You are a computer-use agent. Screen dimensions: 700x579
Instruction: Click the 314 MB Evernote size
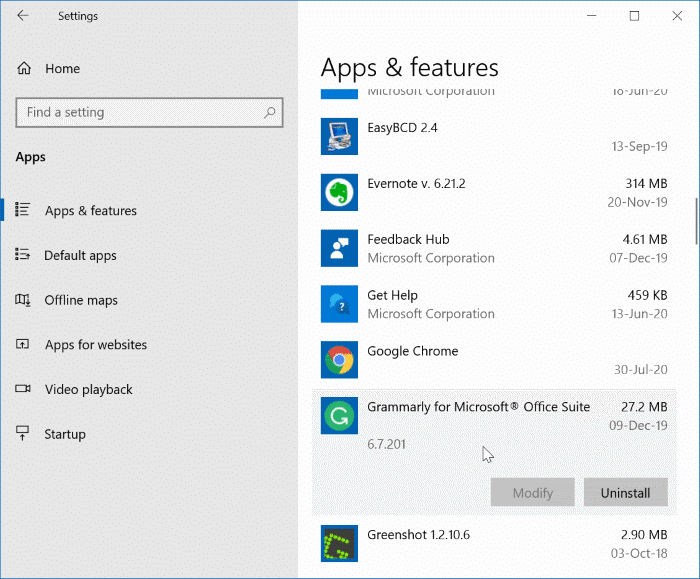point(646,183)
